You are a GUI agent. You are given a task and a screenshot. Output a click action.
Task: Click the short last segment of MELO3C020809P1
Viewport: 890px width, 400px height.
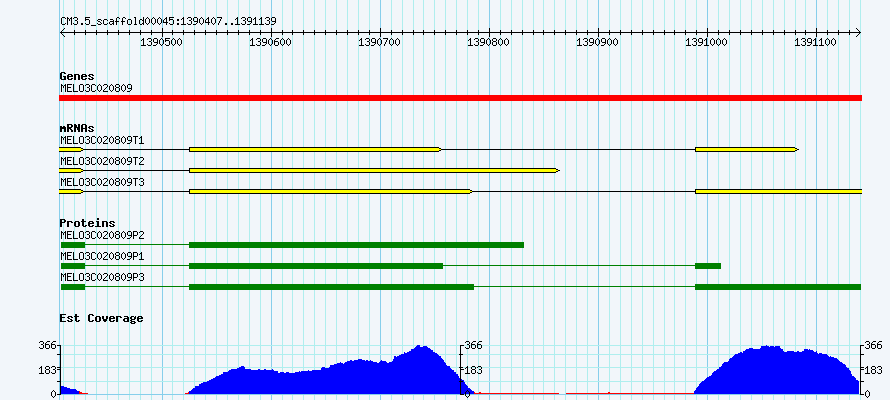(x=708, y=266)
